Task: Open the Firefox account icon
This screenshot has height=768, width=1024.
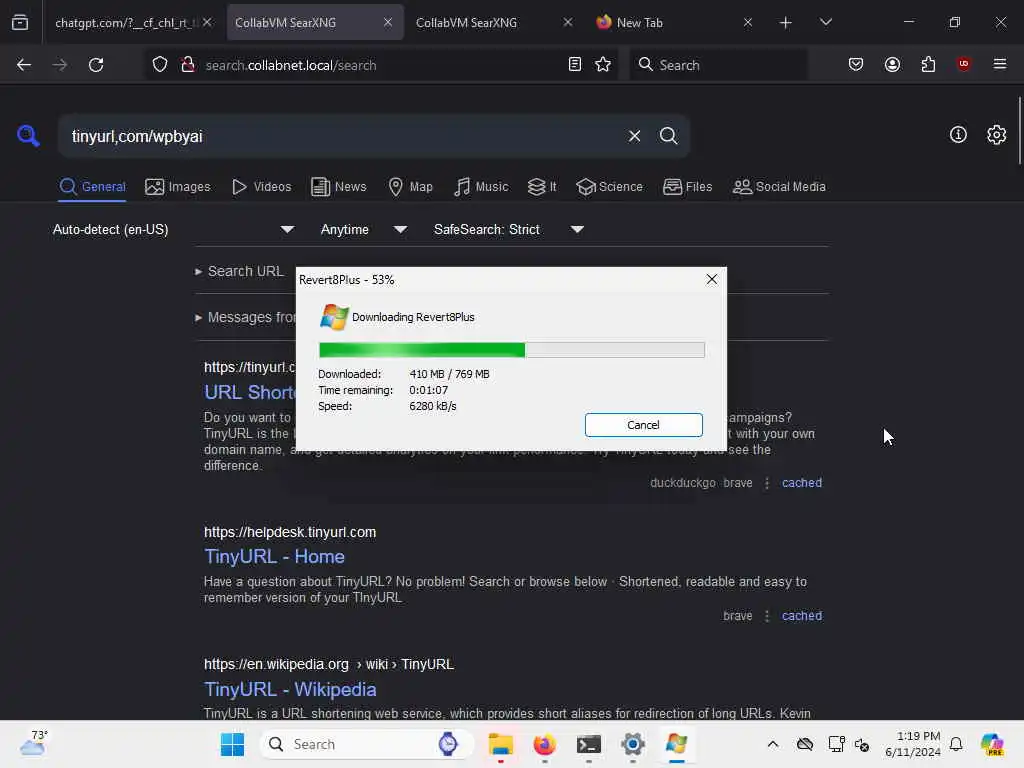Action: [x=892, y=65]
